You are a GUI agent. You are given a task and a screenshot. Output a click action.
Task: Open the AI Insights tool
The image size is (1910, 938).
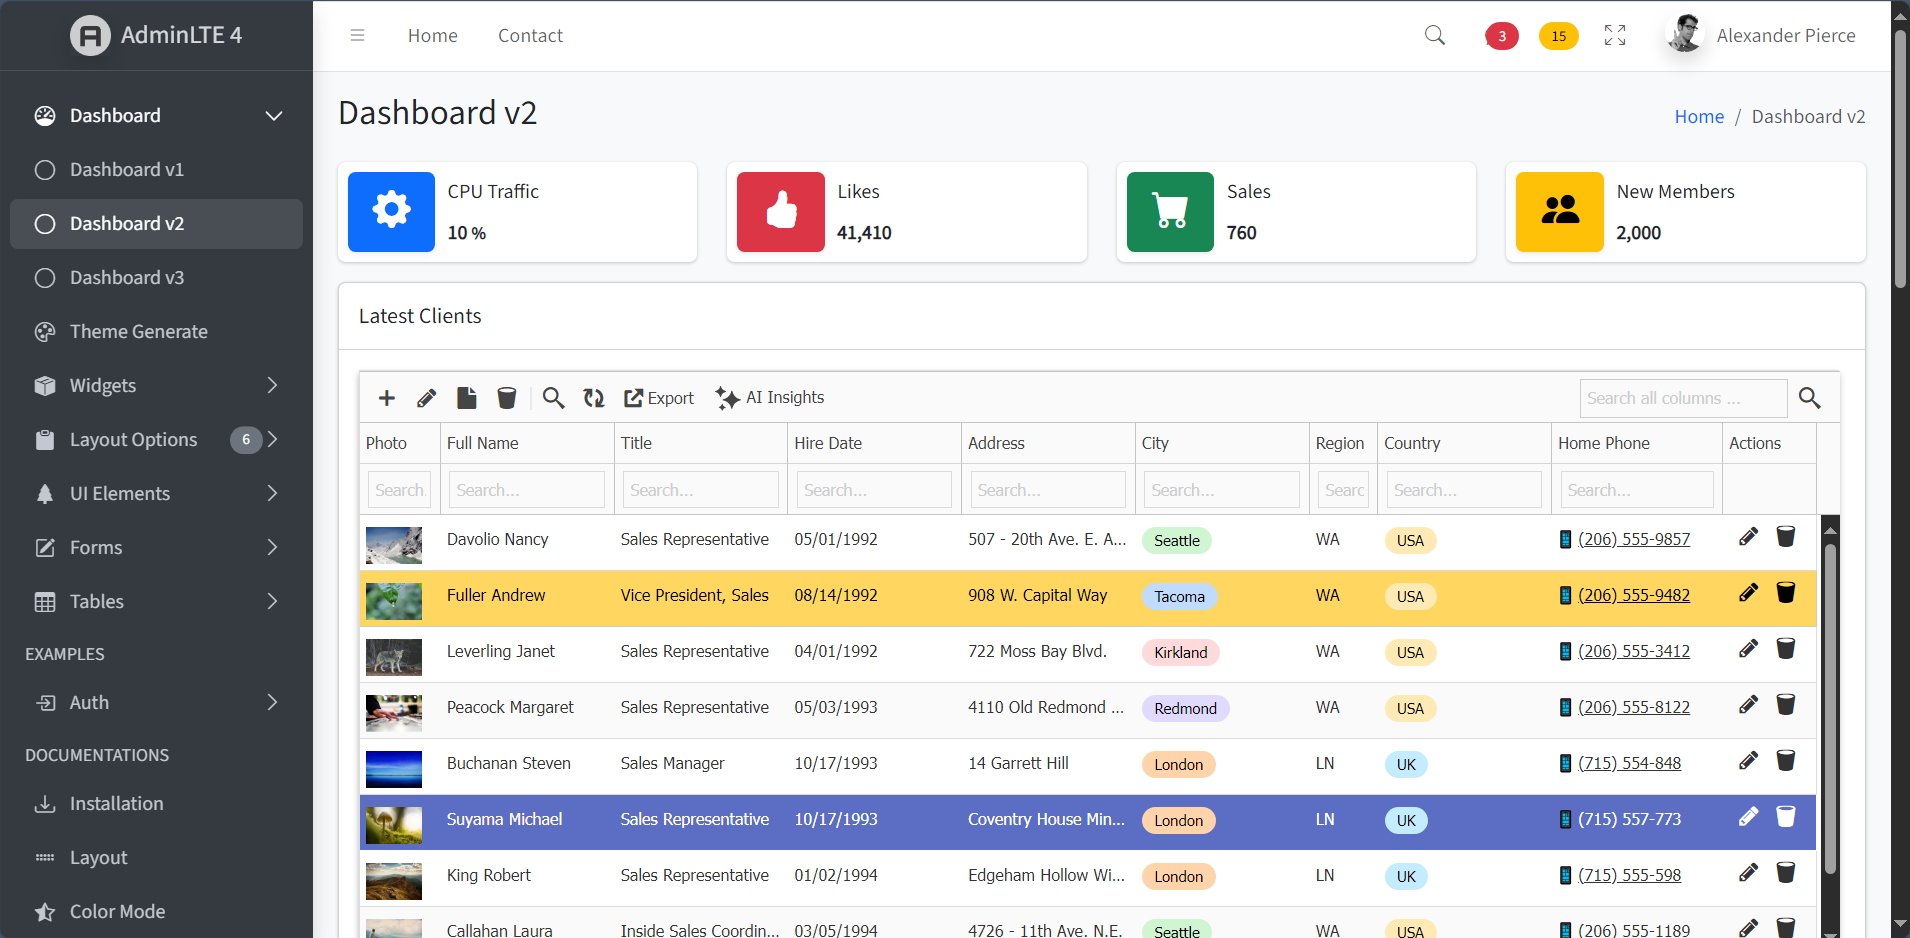(x=770, y=398)
